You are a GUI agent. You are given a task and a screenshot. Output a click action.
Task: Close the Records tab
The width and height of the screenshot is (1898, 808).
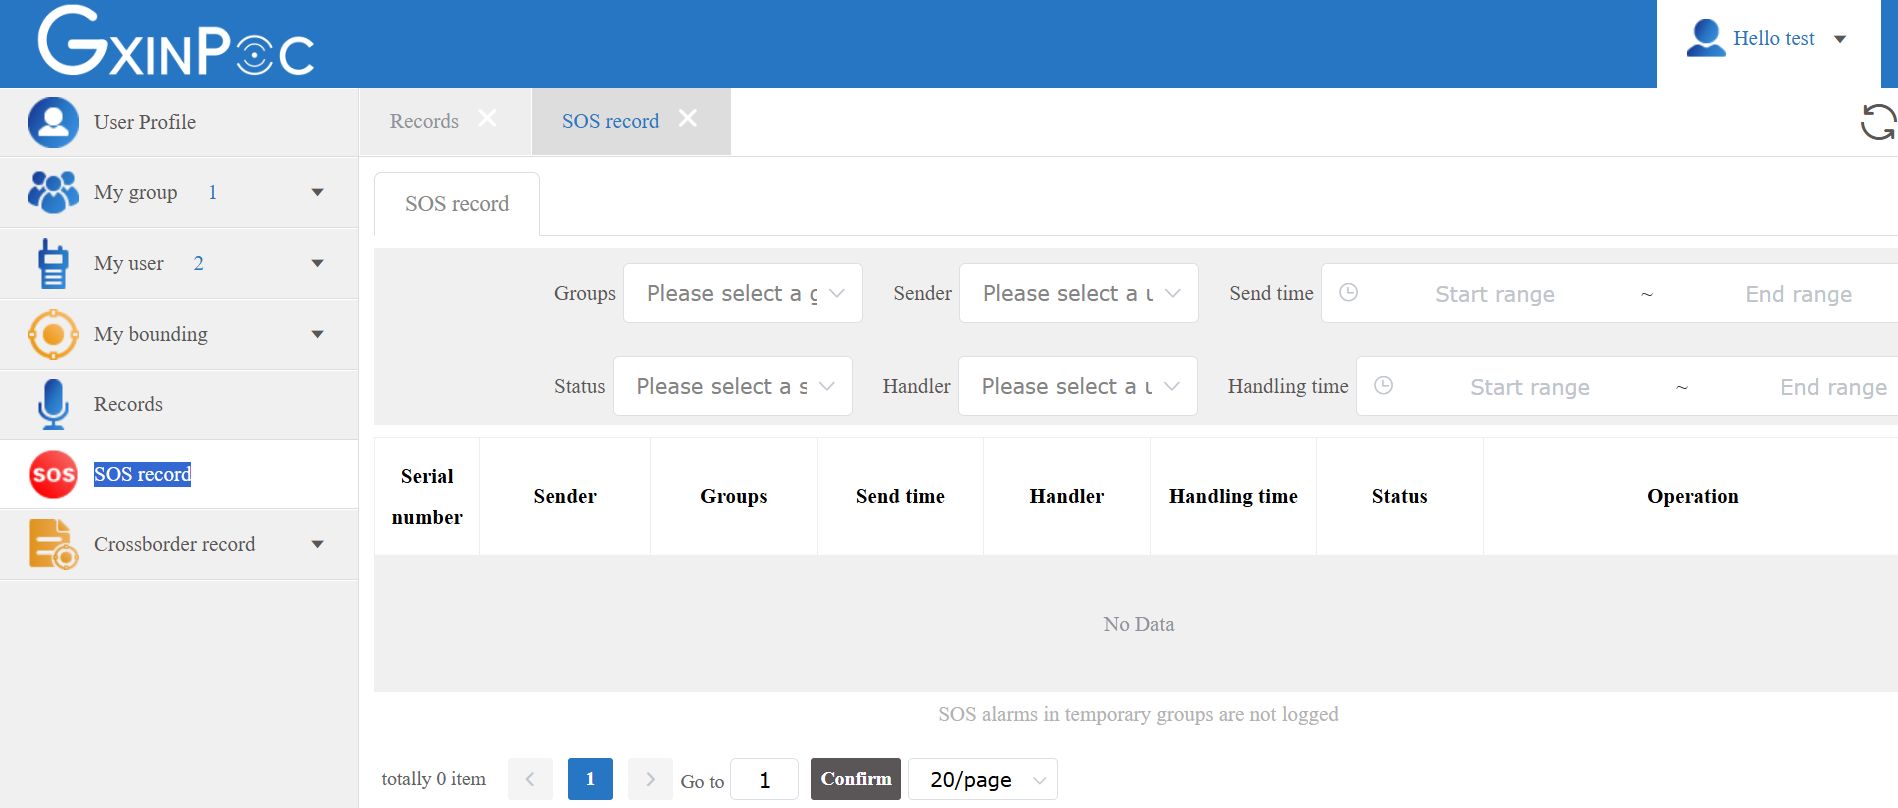click(487, 118)
